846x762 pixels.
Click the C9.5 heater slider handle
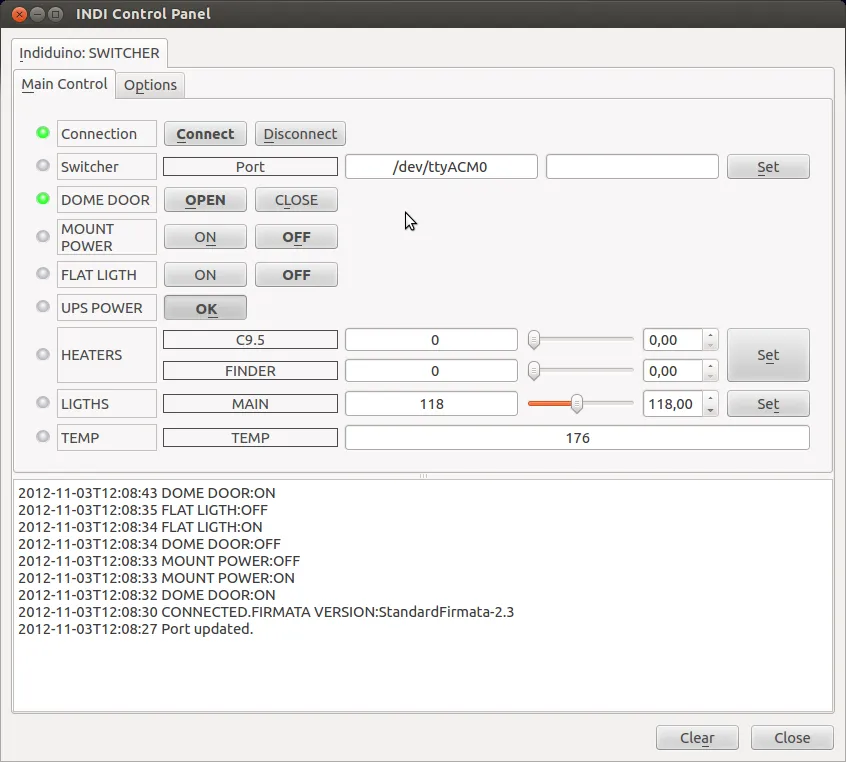[534, 340]
